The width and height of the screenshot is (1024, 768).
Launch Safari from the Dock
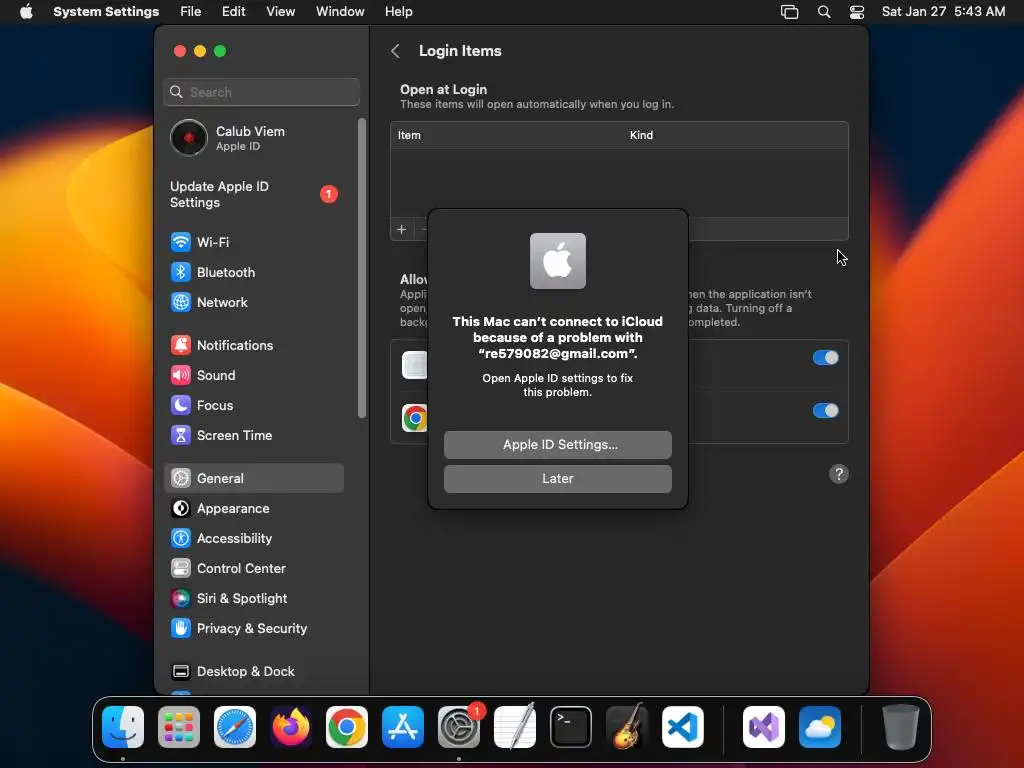(x=235, y=727)
